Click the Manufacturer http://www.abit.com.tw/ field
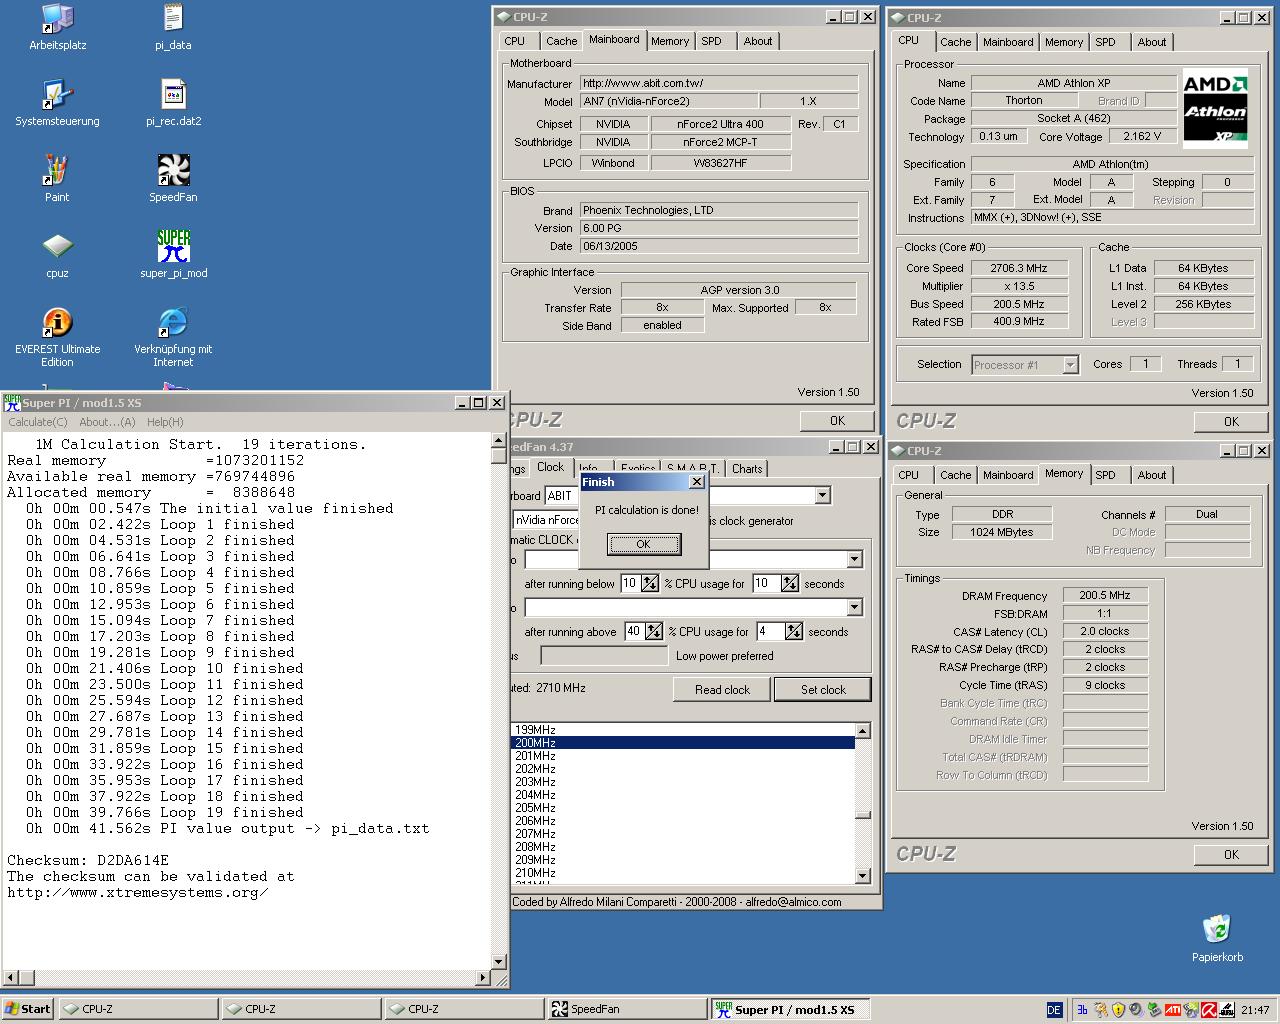The image size is (1280, 1024). 718,83
